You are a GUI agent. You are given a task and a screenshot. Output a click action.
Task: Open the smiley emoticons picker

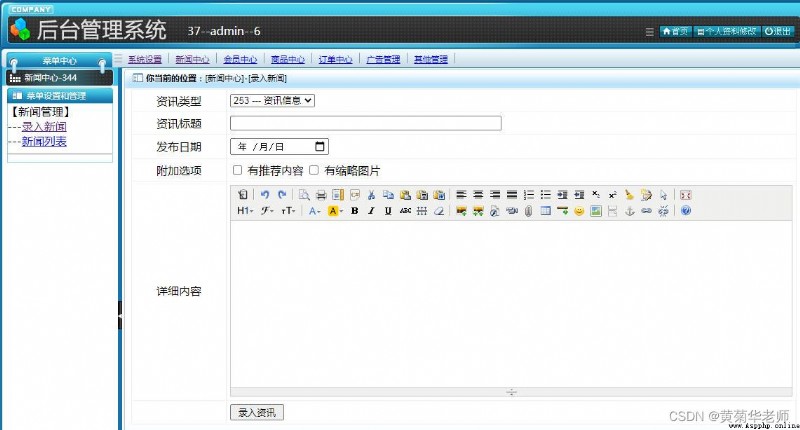point(579,211)
